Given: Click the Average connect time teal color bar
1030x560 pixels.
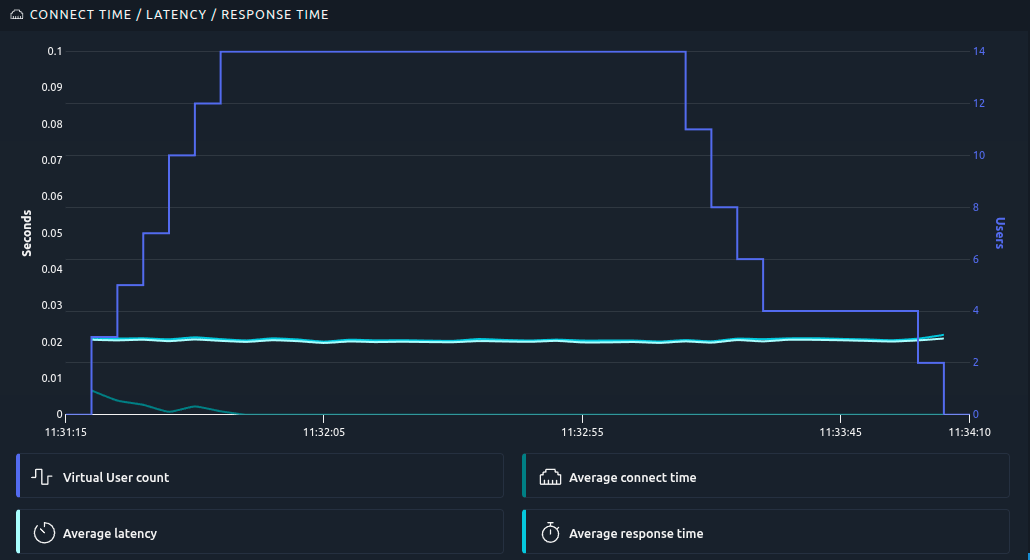Looking at the screenshot, I should [524, 475].
